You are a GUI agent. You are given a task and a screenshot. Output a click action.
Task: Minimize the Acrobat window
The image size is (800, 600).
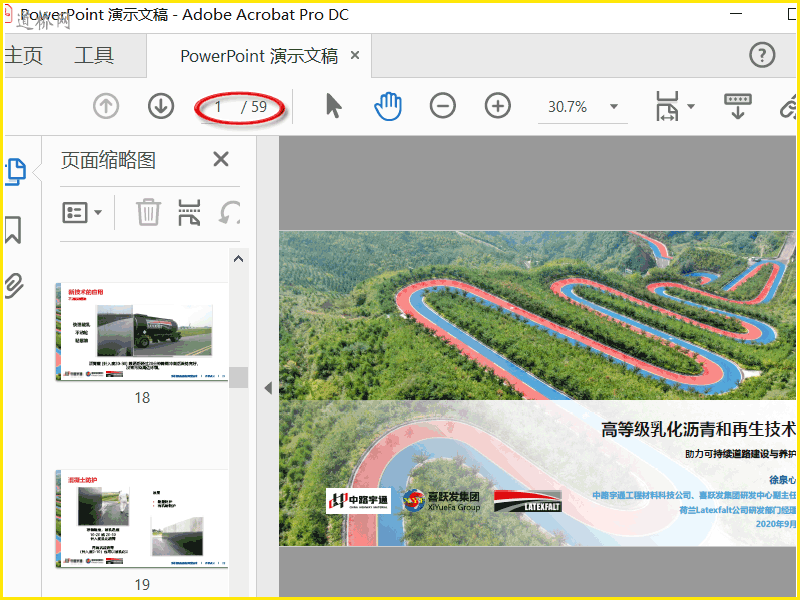736,14
